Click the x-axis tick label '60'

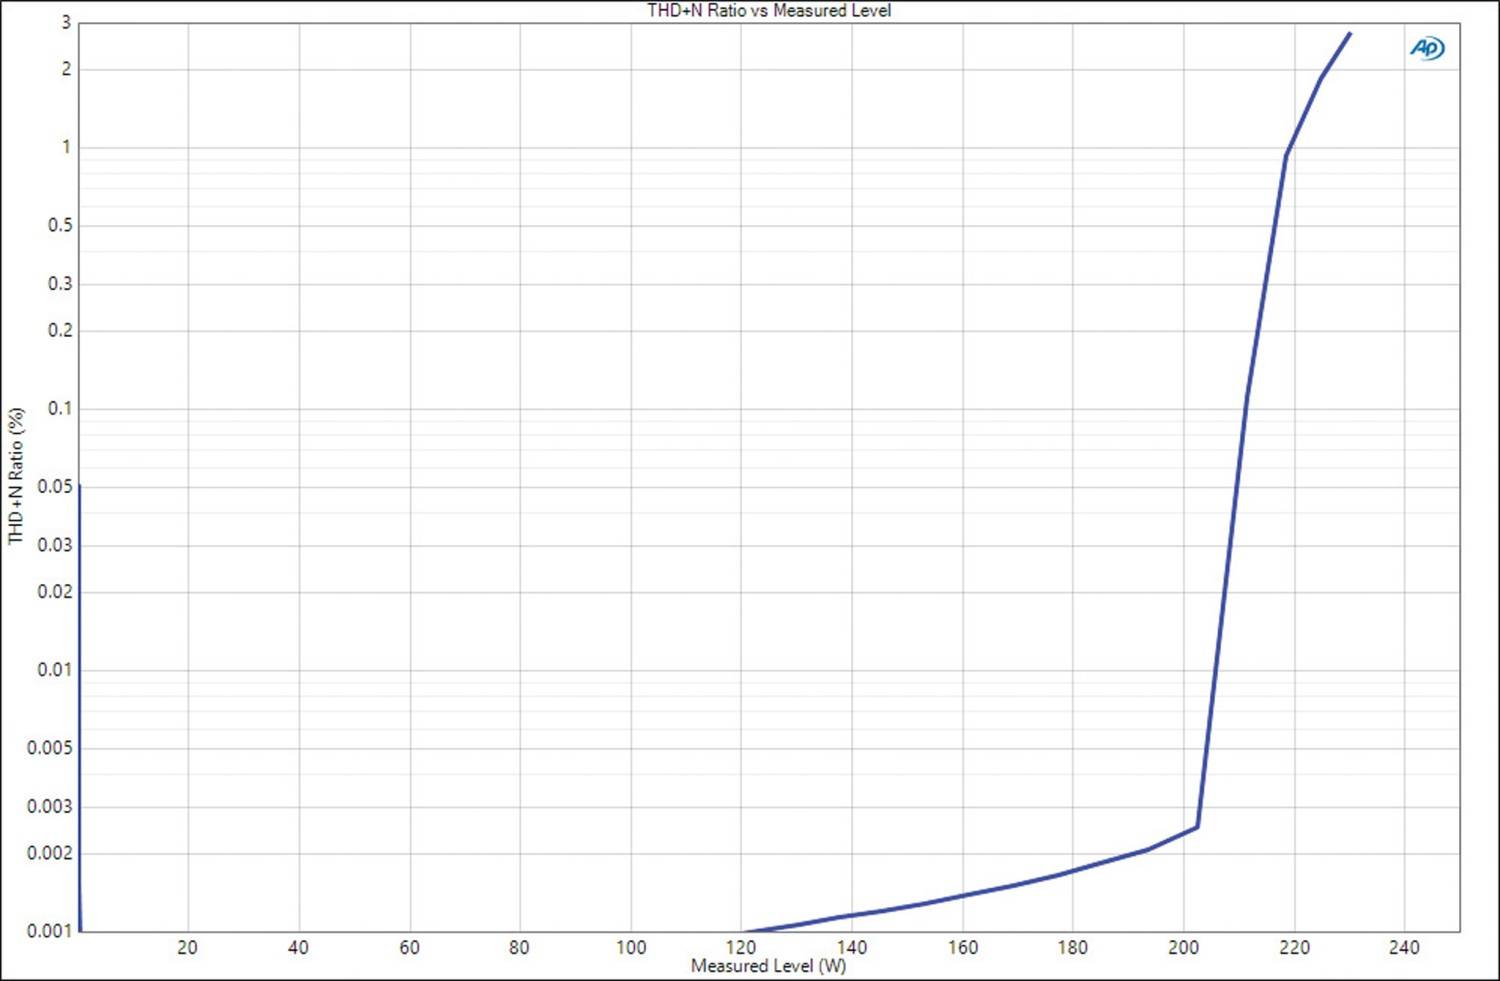click(409, 947)
